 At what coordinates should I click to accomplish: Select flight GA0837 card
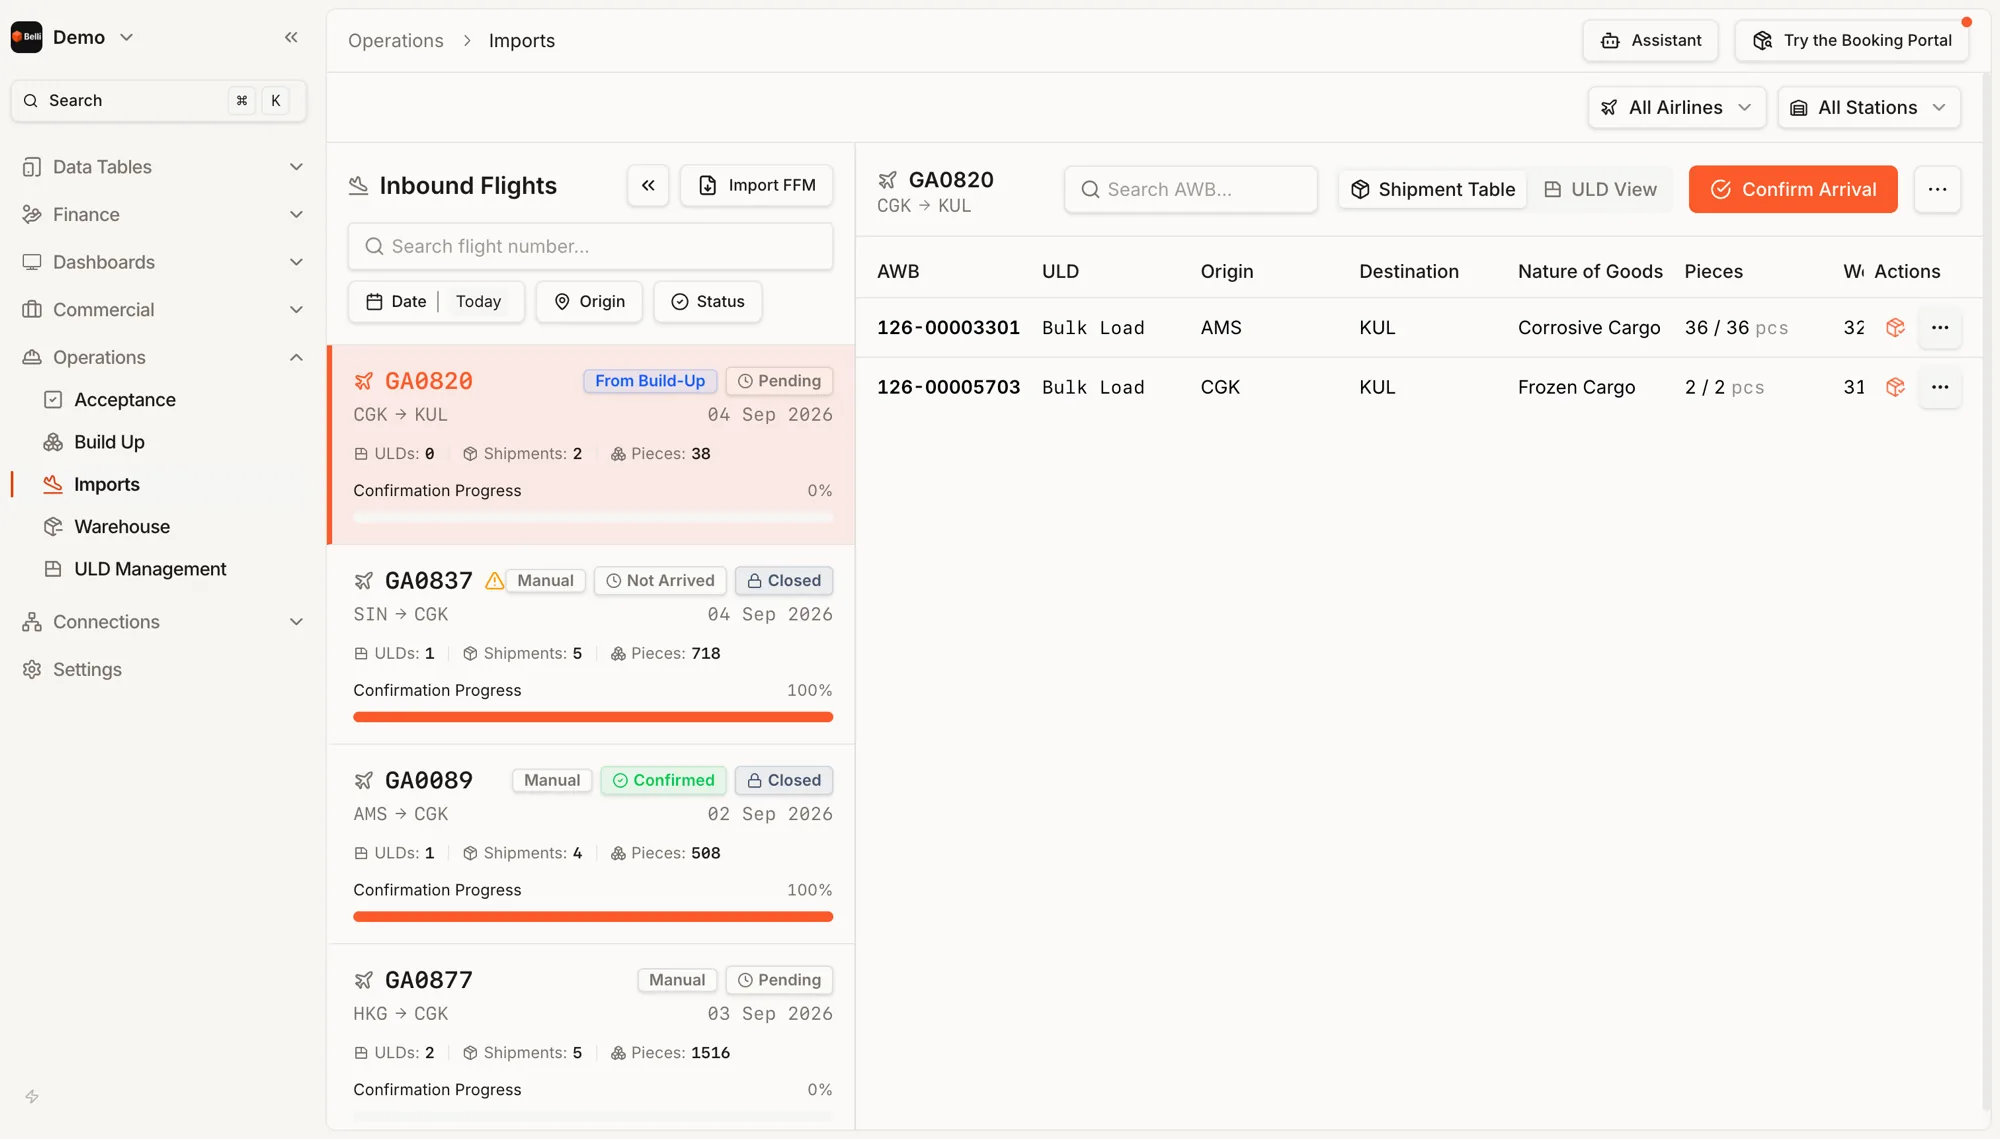[592, 645]
